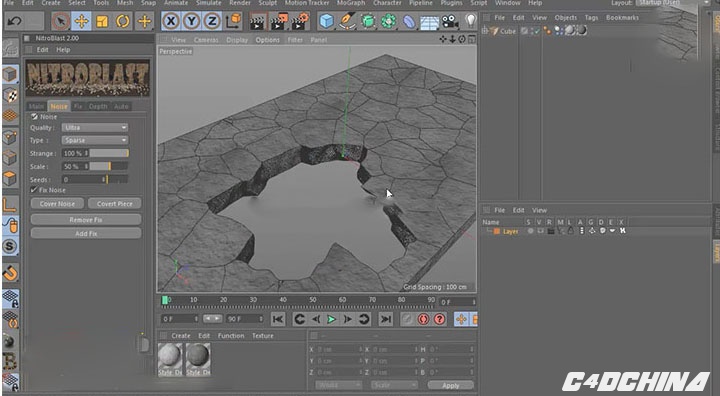Click the end frame 90 F stepper
Viewport: 720px width, 396px height.
click(261, 318)
